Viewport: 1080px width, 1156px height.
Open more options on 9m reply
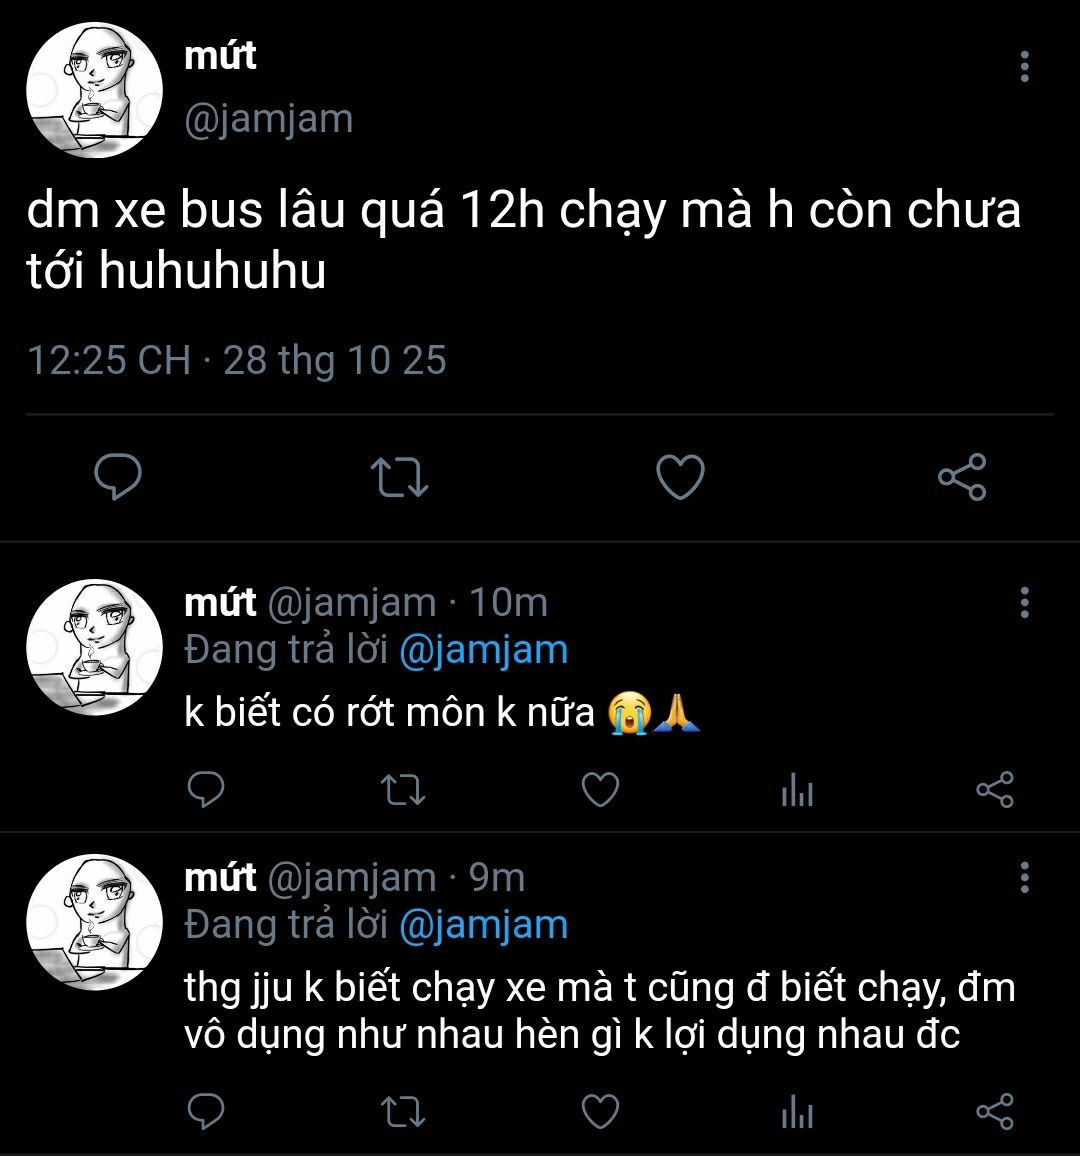[1024, 878]
